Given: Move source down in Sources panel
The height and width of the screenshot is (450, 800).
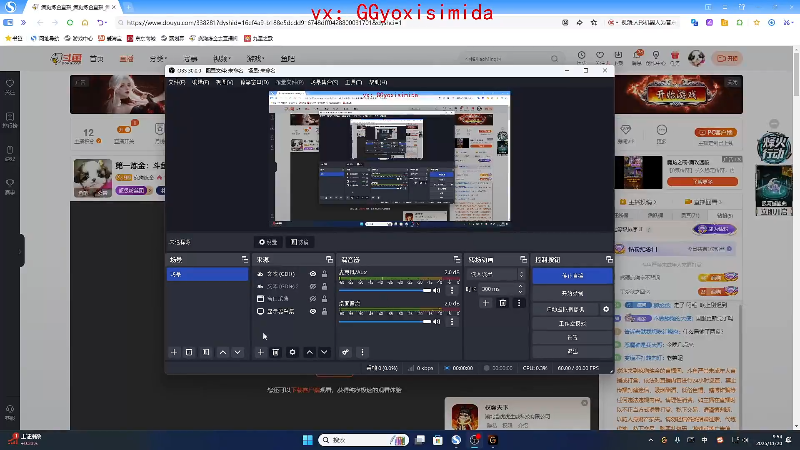Looking at the screenshot, I should click(324, 352).
